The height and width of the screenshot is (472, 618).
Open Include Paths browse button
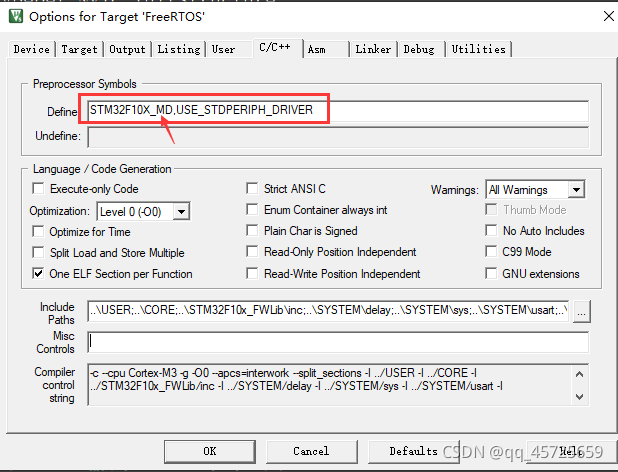point(582,312)
